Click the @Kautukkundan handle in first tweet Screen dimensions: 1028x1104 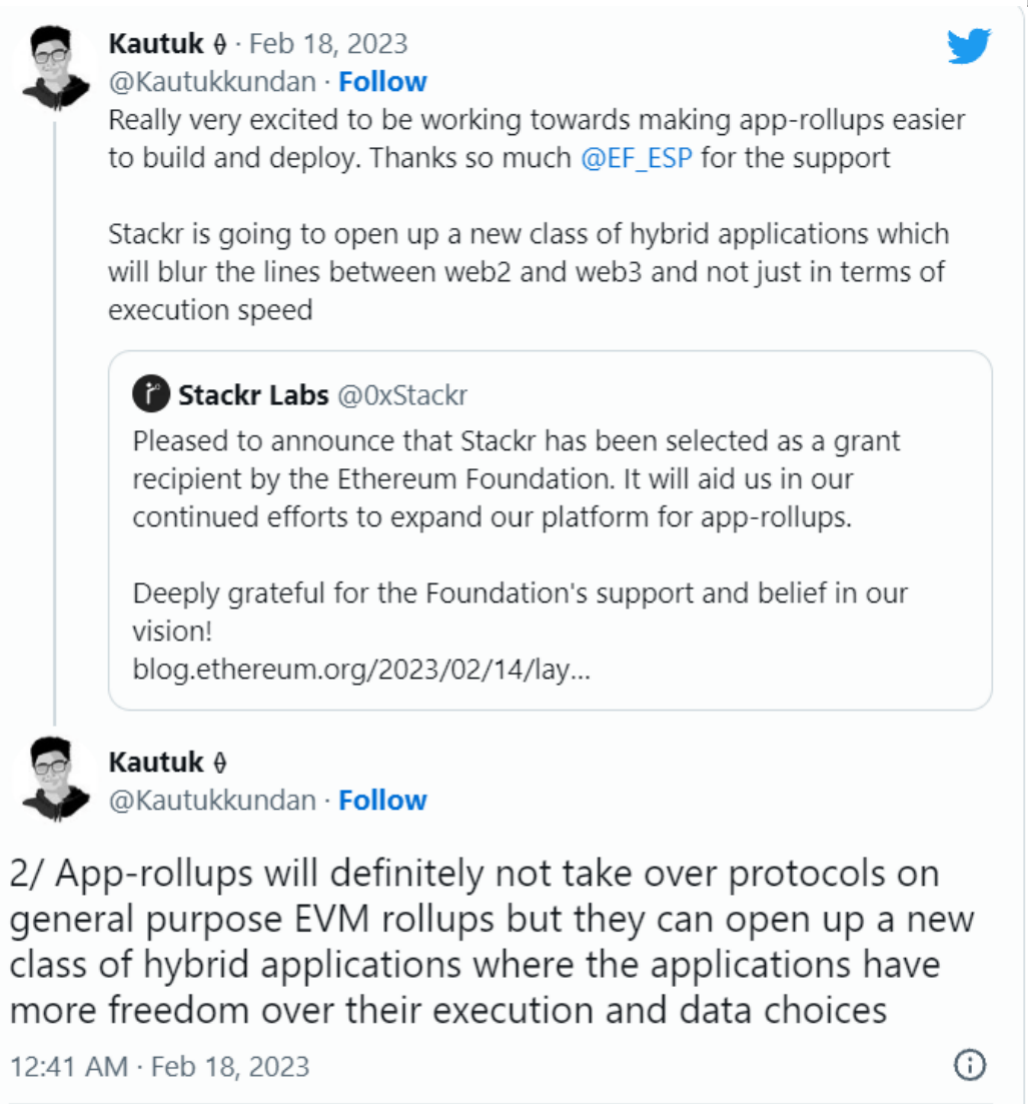(212, 81)
